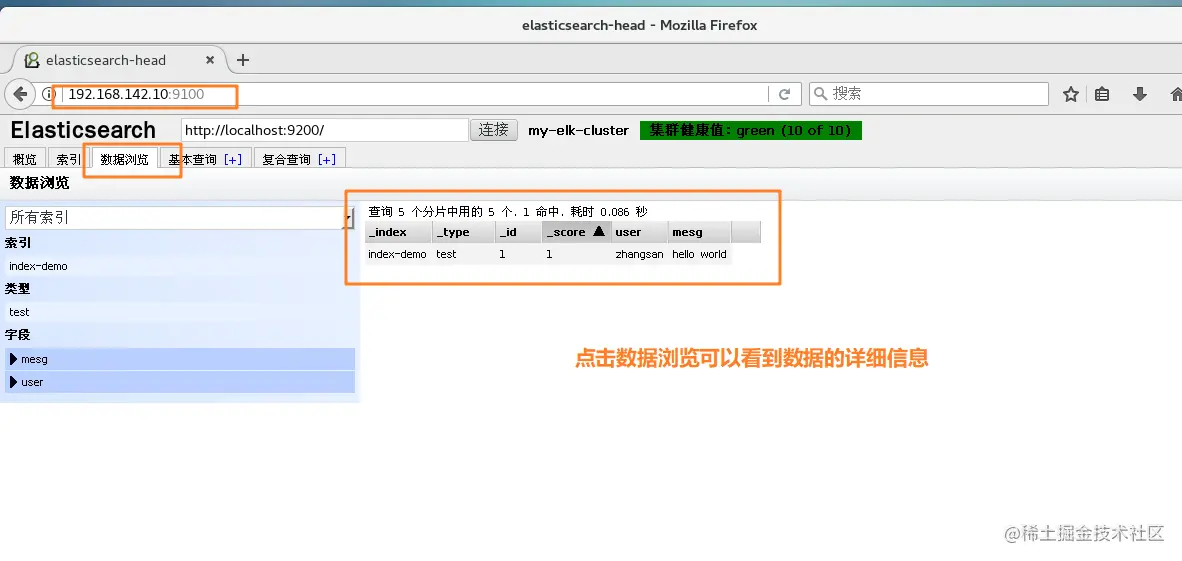Click the my-elk-cluster cluster name
The height and width of the screenshot is (561, 1182).
click(x=578, y=130)
